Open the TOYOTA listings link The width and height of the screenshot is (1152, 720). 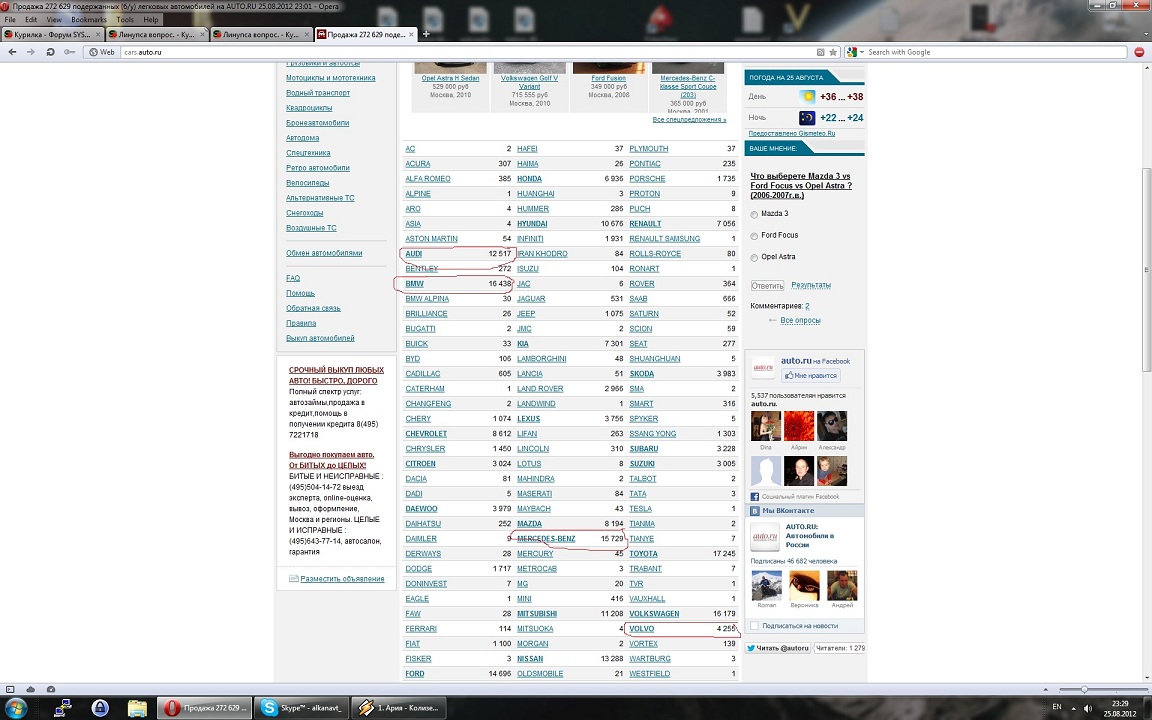pos(644,554)
